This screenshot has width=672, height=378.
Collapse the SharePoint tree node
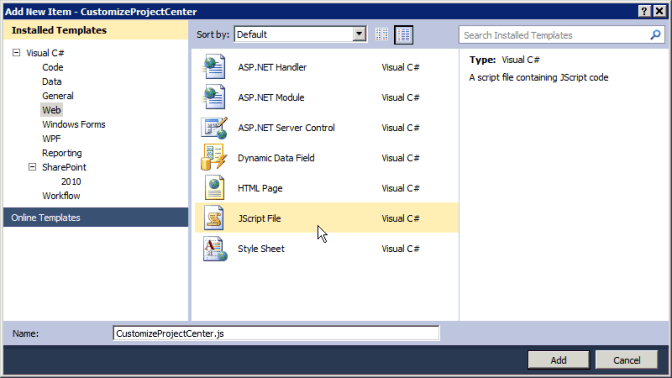[x=32, y=167]
